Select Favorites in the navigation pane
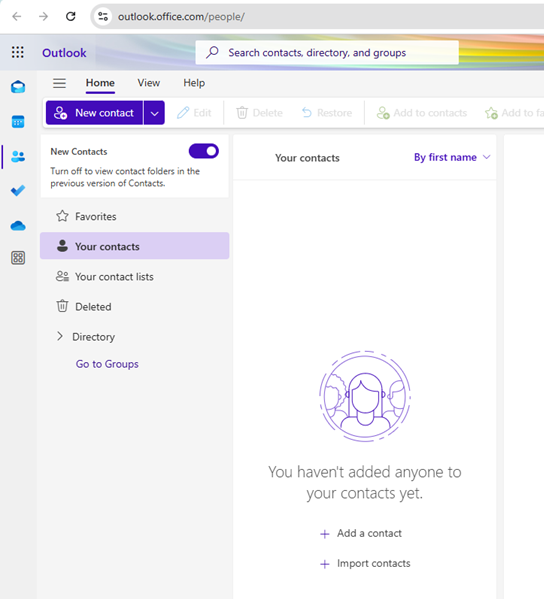544x599 pixels. [x=134, y=216]
